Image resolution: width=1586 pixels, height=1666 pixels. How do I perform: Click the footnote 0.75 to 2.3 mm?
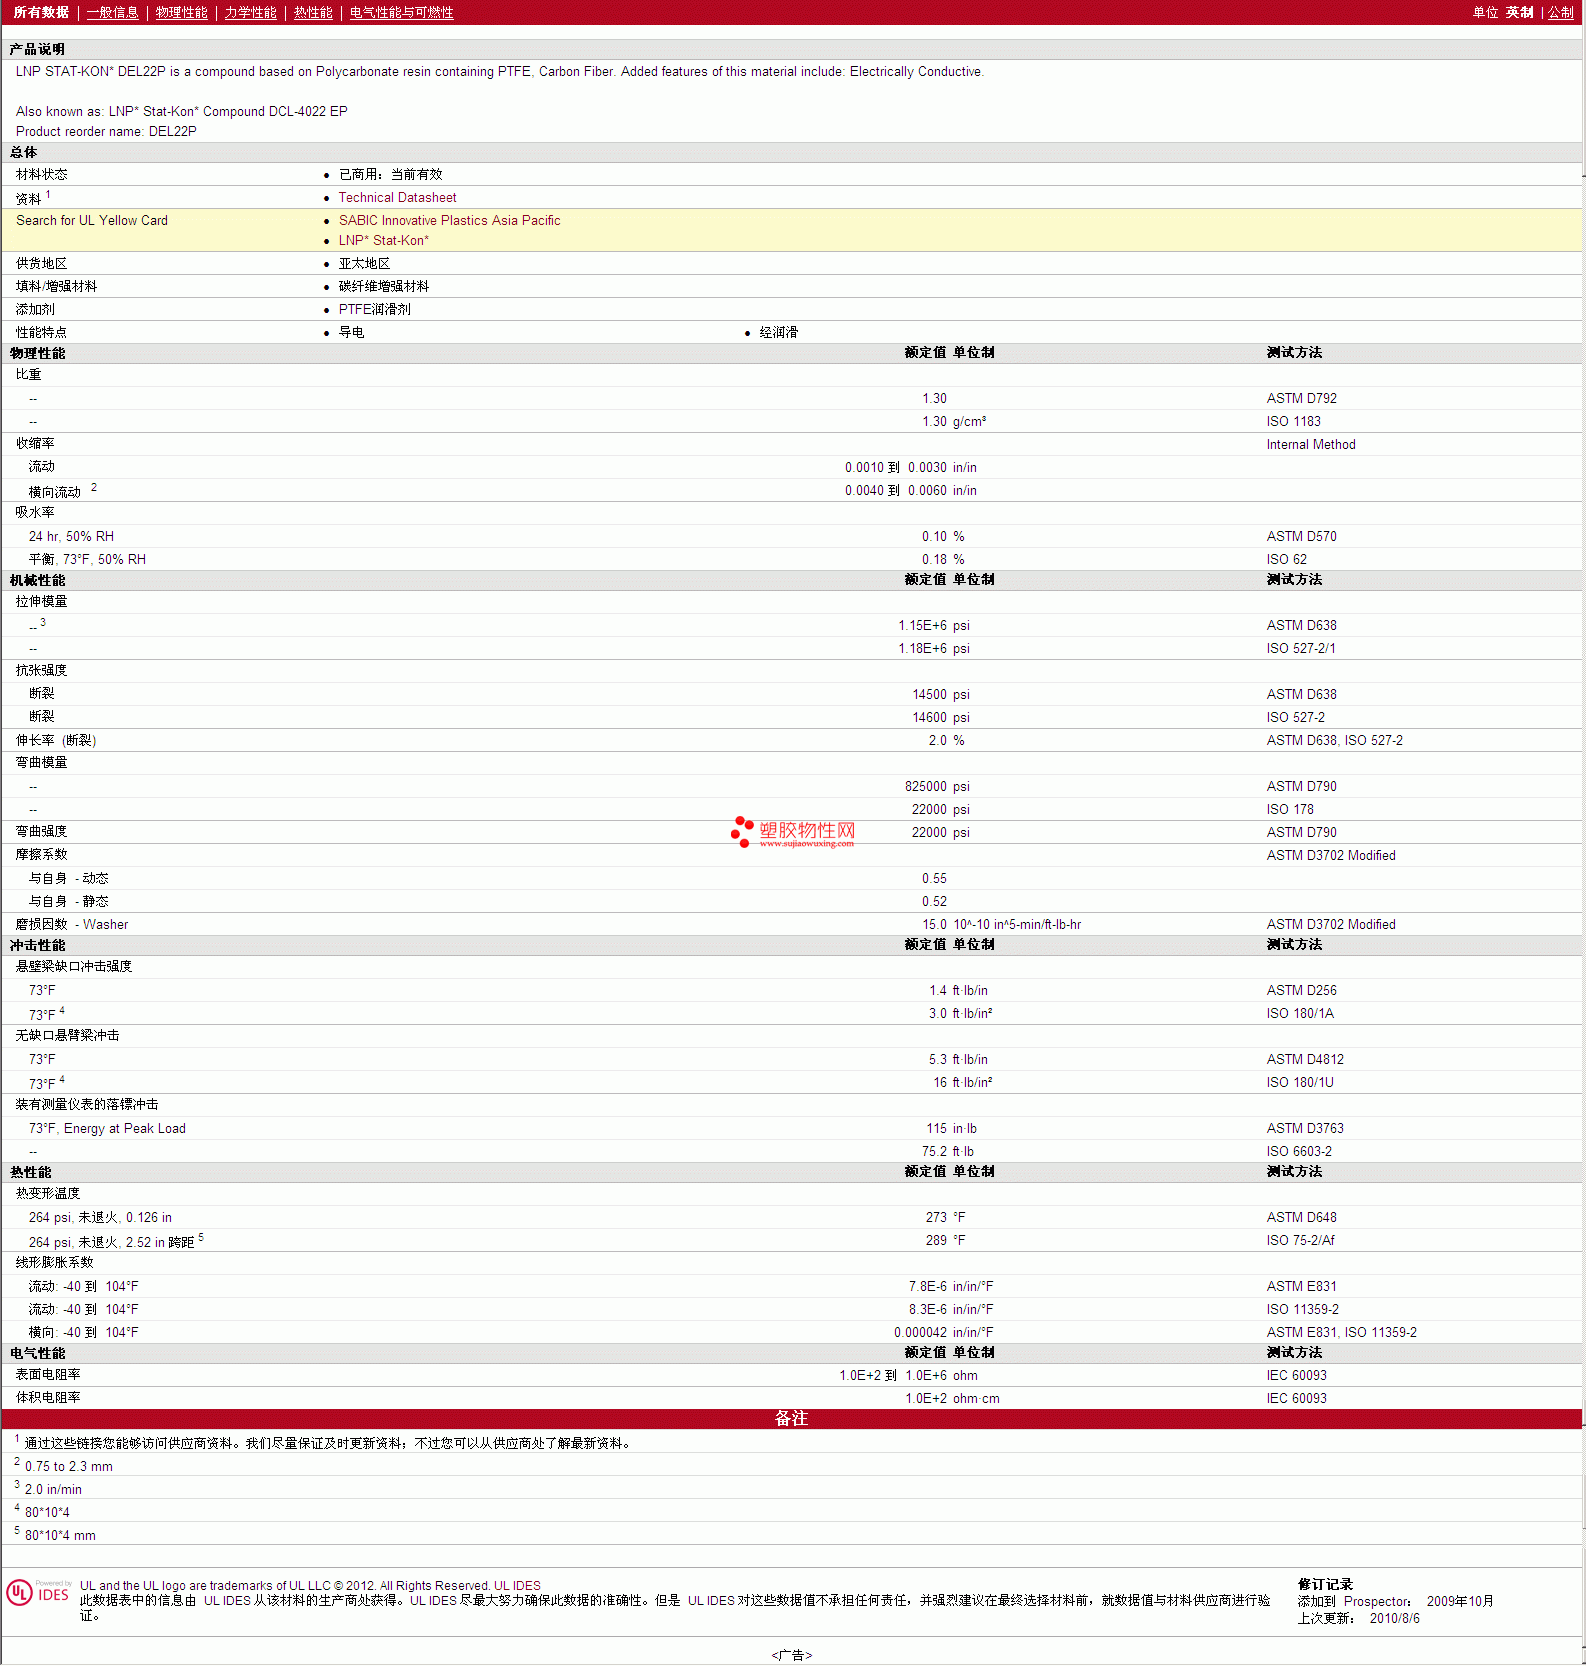[69, 1467]
